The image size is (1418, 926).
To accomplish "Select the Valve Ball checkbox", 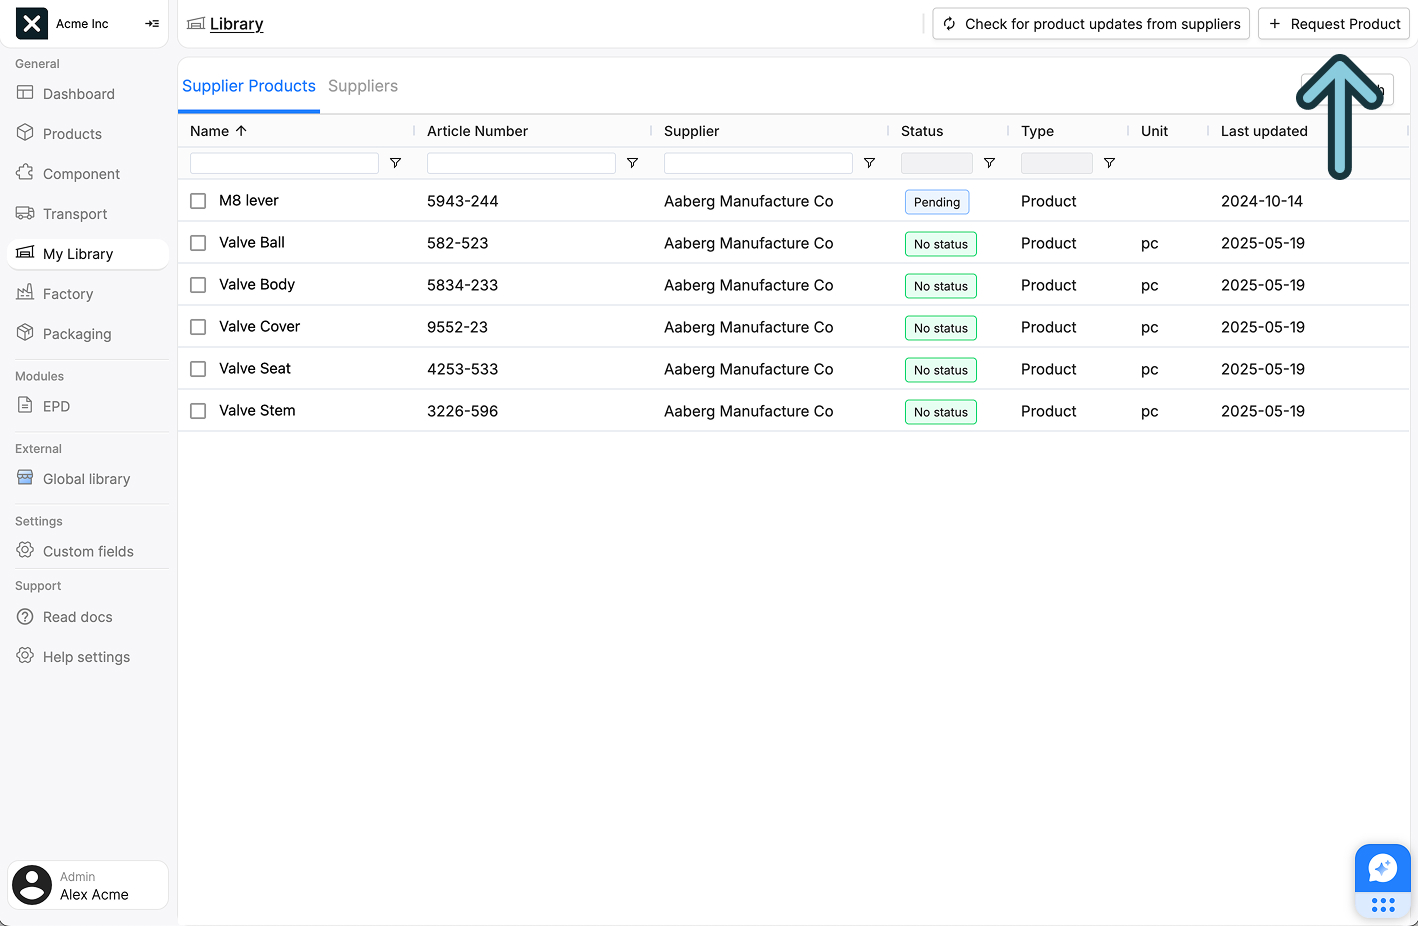I will coord(197,242).
